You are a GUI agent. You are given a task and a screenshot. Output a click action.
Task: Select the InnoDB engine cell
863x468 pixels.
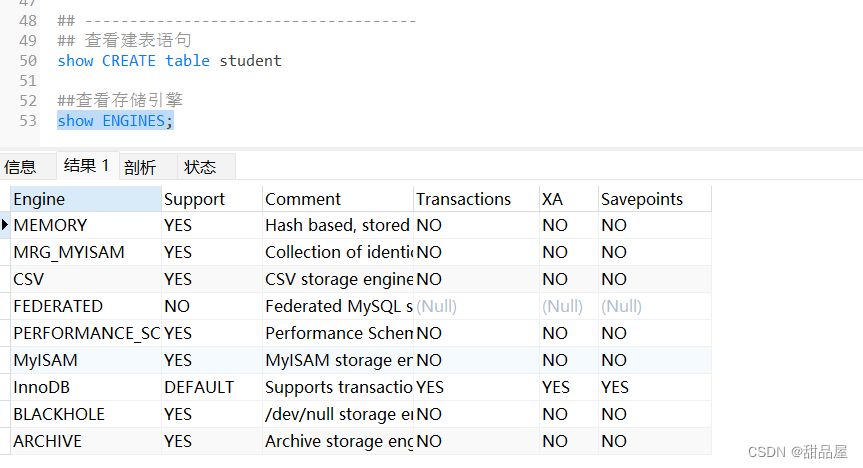tap(85, 387)
